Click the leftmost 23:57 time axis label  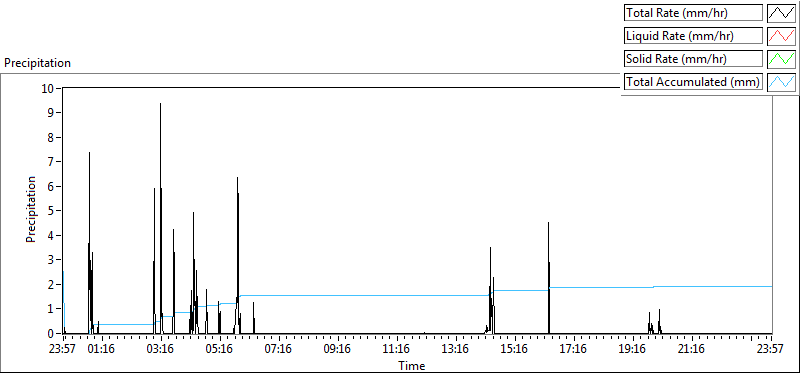click(63, 349)
